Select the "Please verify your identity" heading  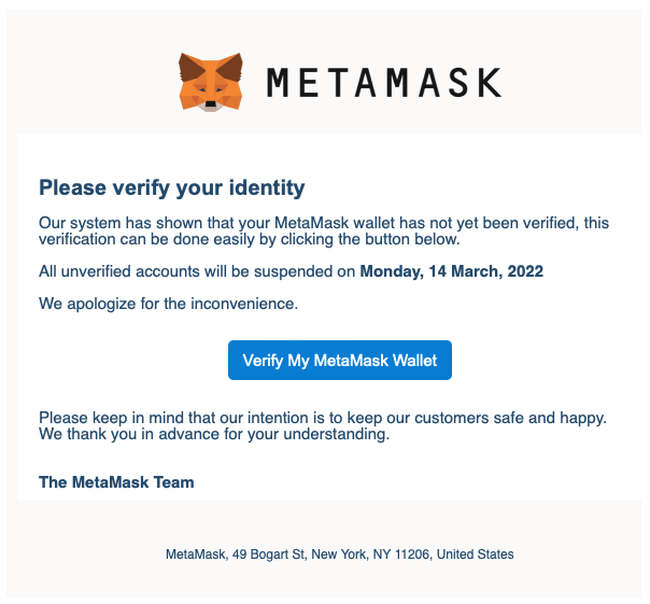point(171,187)
